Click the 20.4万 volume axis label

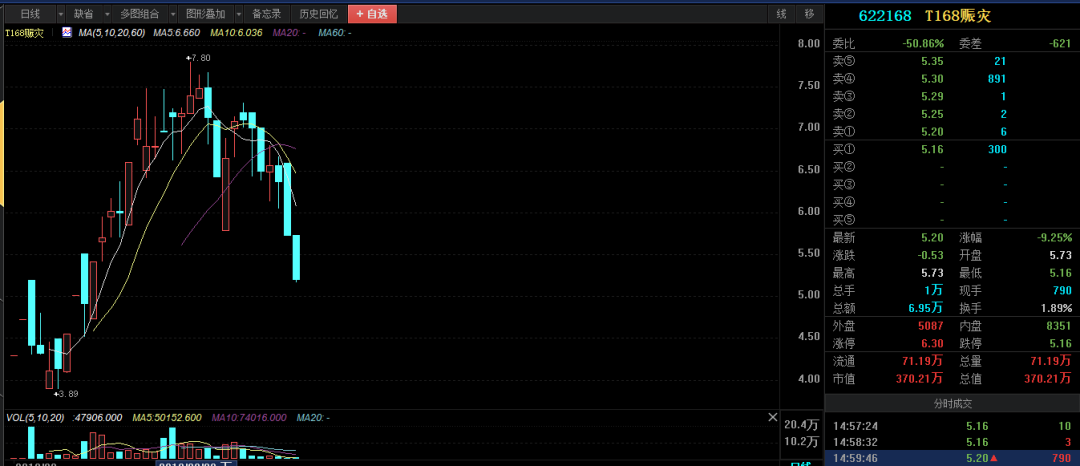click(x=802, y=424)
